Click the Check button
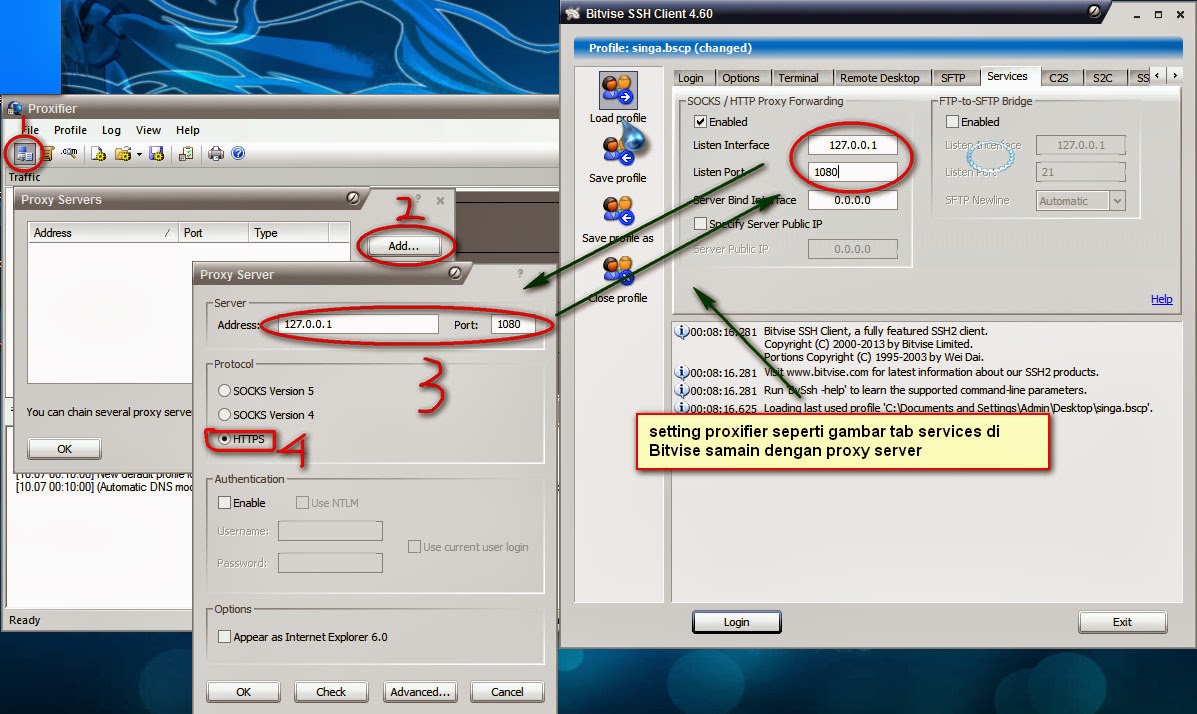 (331, 692)
